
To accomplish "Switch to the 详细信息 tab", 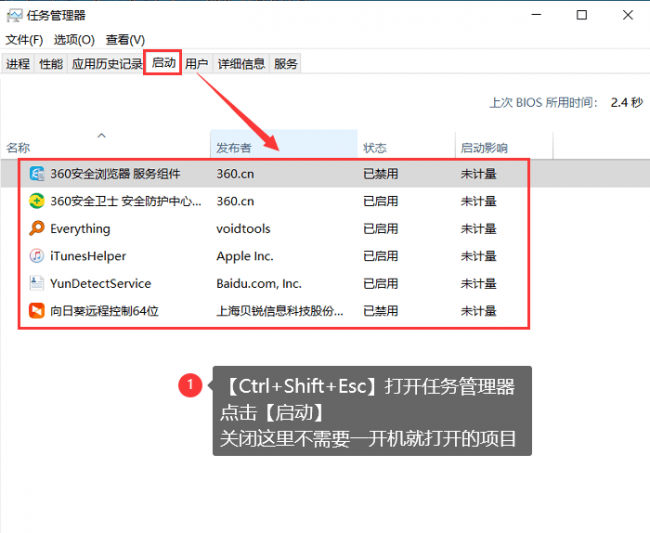I will click(x=241, y=64).
